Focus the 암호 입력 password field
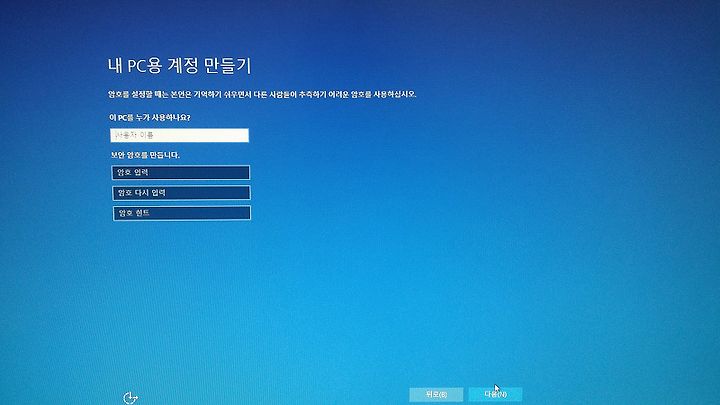This screenshot has width=720, height=405. click(181, 173)
